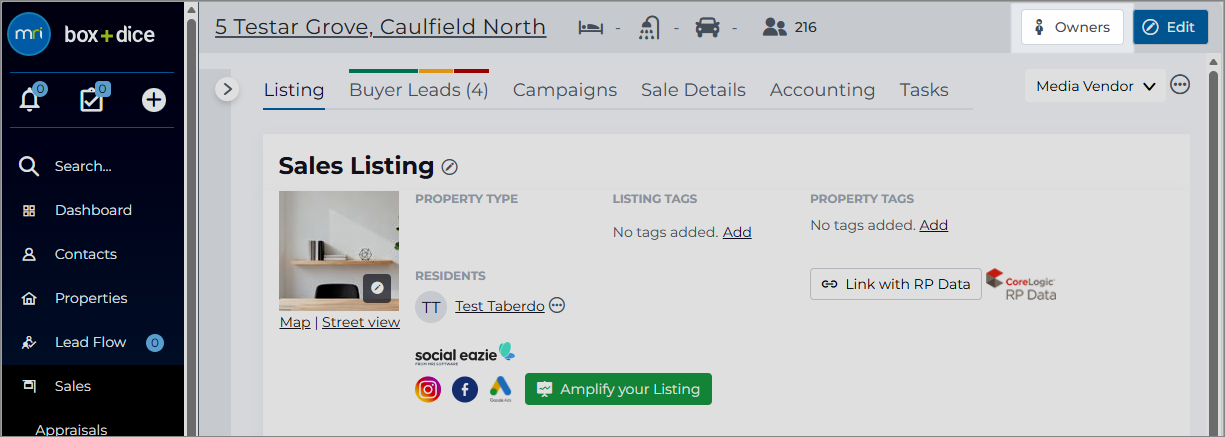The height and width of the screenshot is (437, 1225).
Task: Open the Sale Details tab
Action: 693,90
